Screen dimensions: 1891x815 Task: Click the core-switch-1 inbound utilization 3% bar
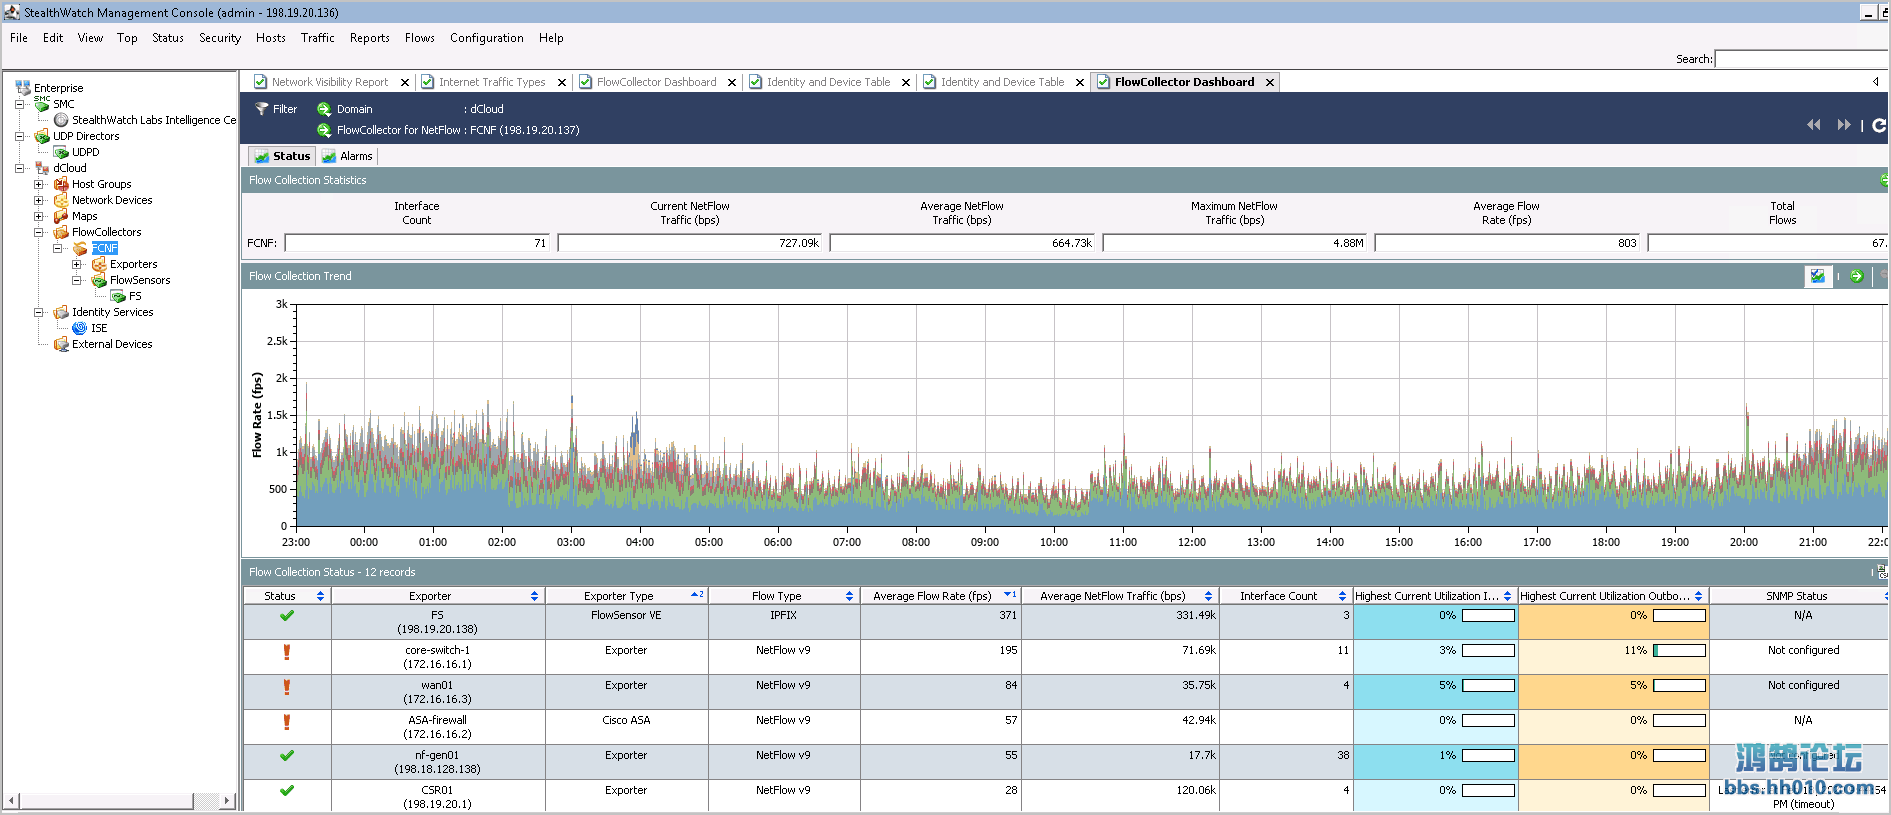[1488, 651]
